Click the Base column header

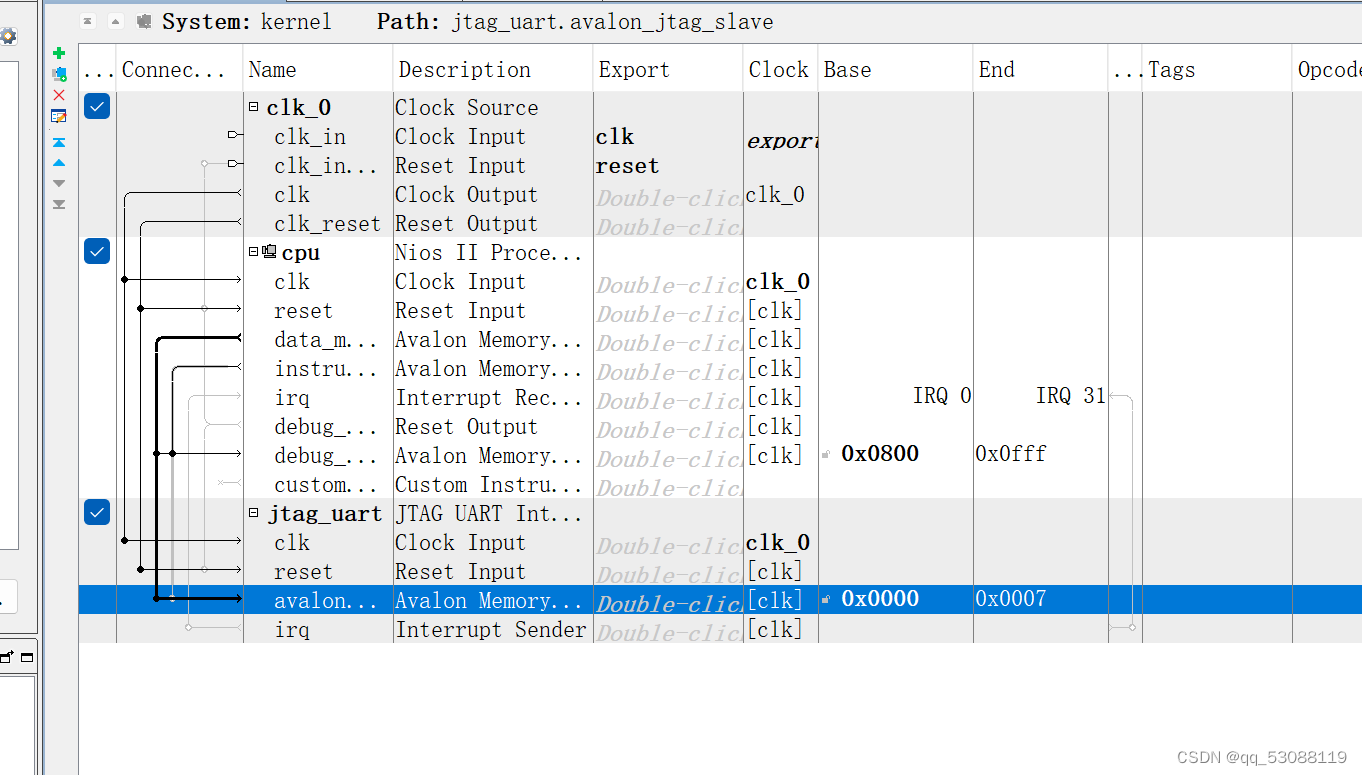(895, 69)
